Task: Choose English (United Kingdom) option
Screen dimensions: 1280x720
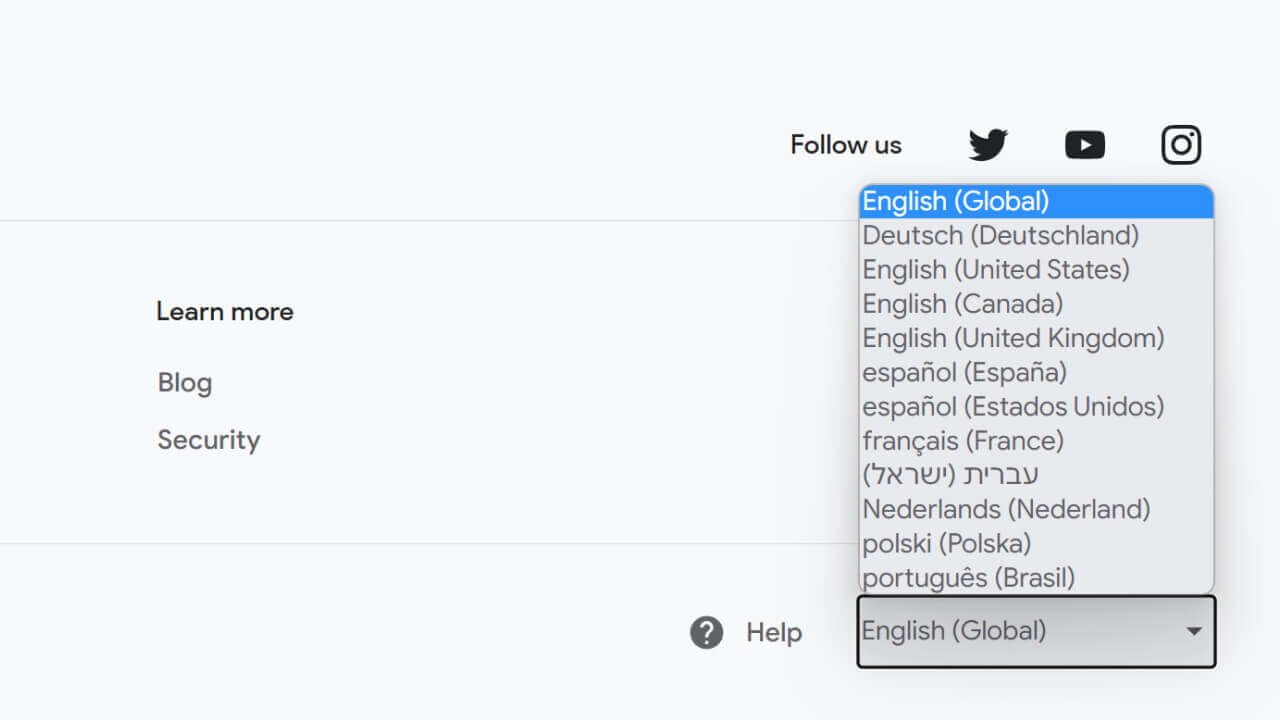Action: (1036, 338)
